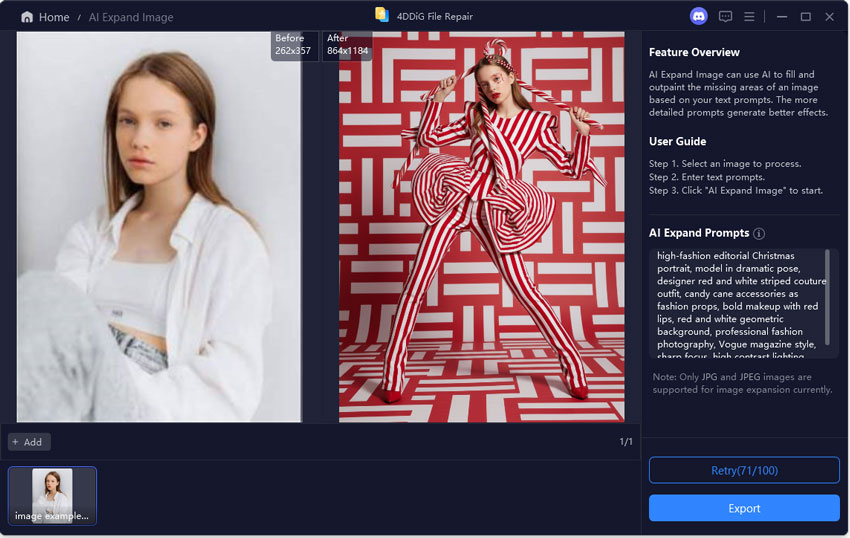Click the prompt text box scrollbar
The width and height of the screenshot is (850, 538).
click(x=827, y=297)
